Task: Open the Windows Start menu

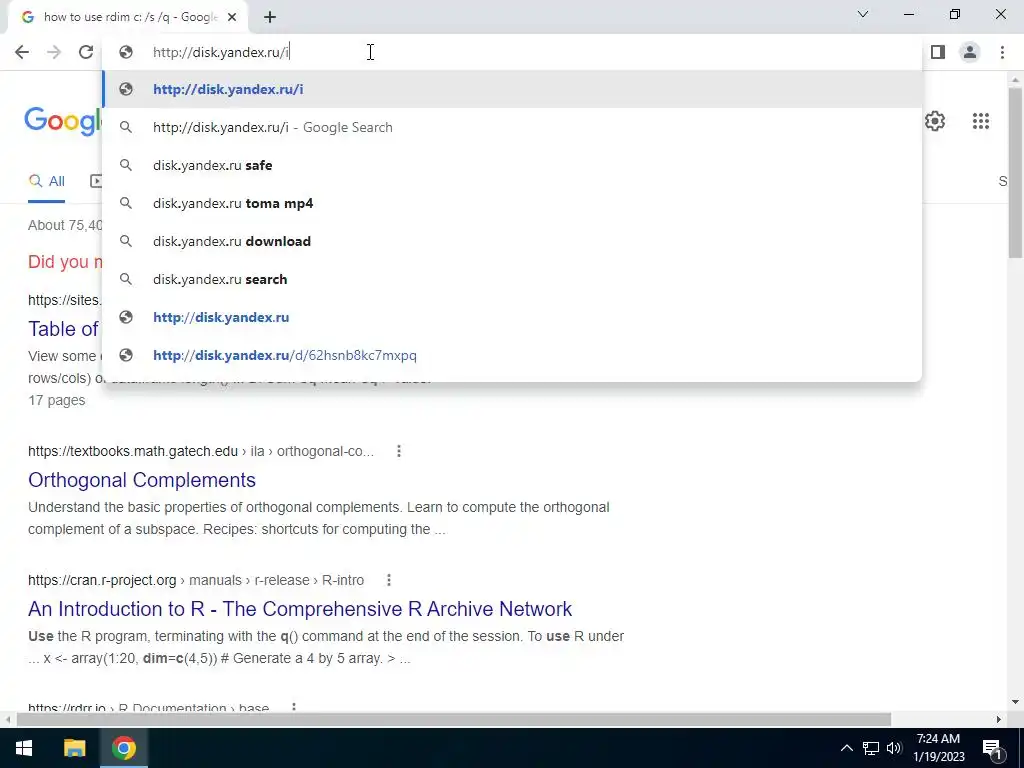Action: pyautogui.click(x=24, y=748)
